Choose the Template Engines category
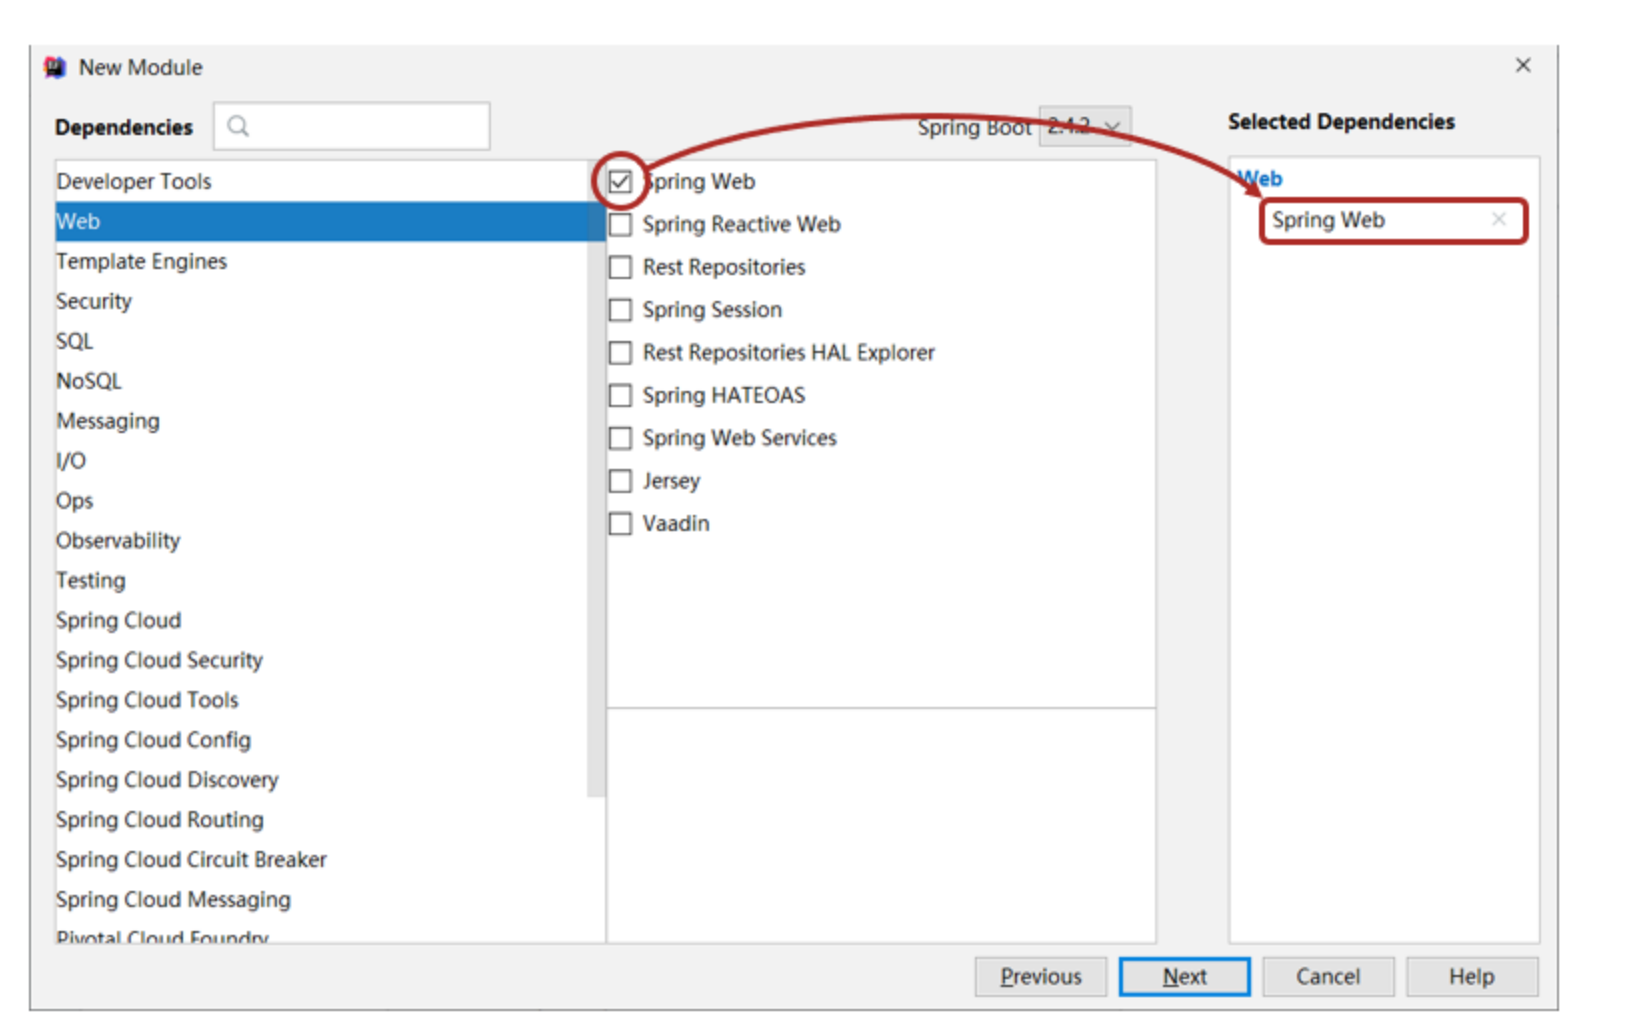 [x=322, y=262]
